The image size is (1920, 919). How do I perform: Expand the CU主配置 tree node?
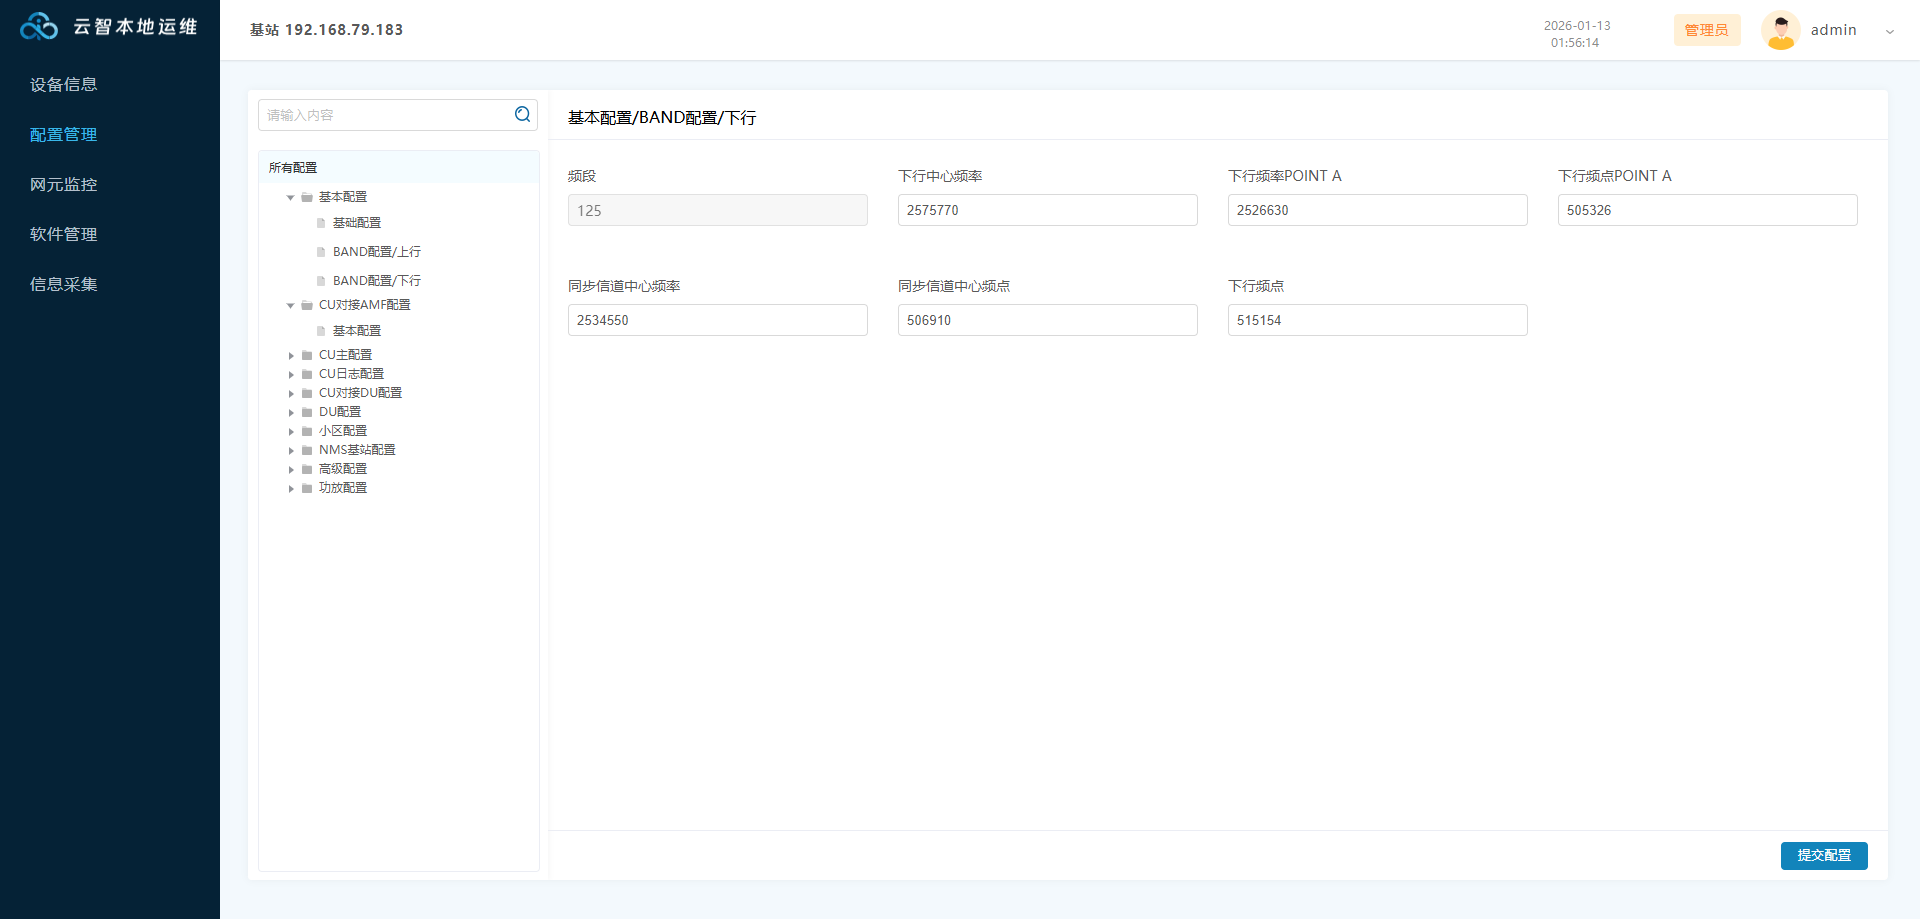291,355
